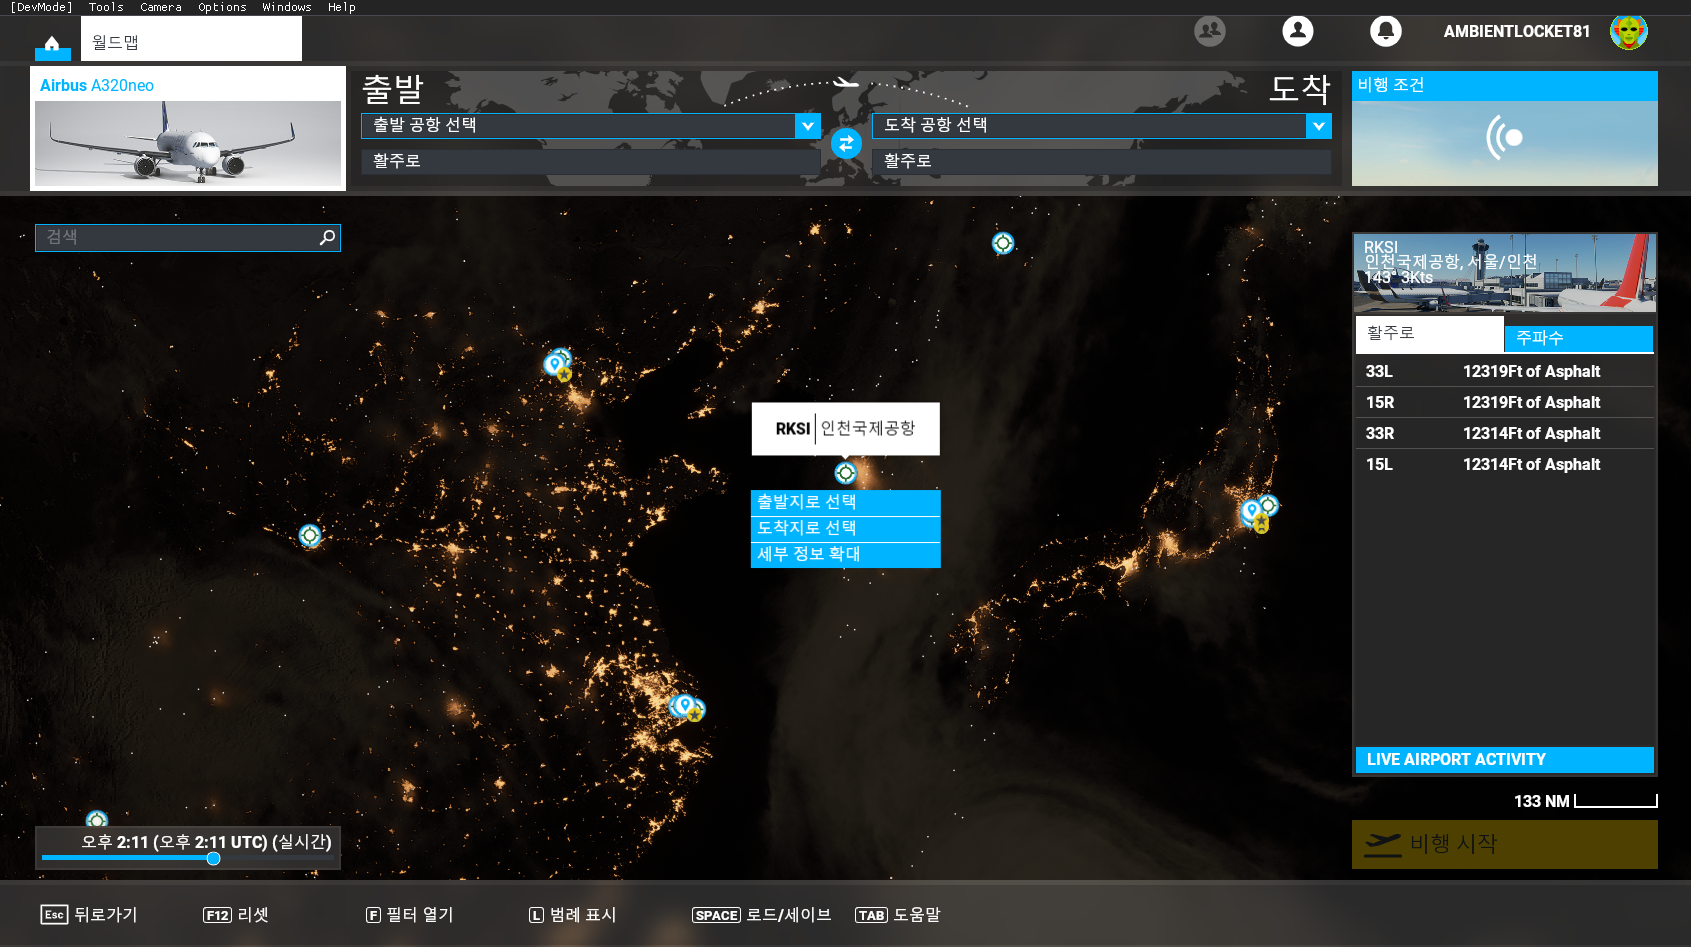Click the RKSI 인천국제공항 map label
This screenshot has height=947, width=1691.
(846, 428)
